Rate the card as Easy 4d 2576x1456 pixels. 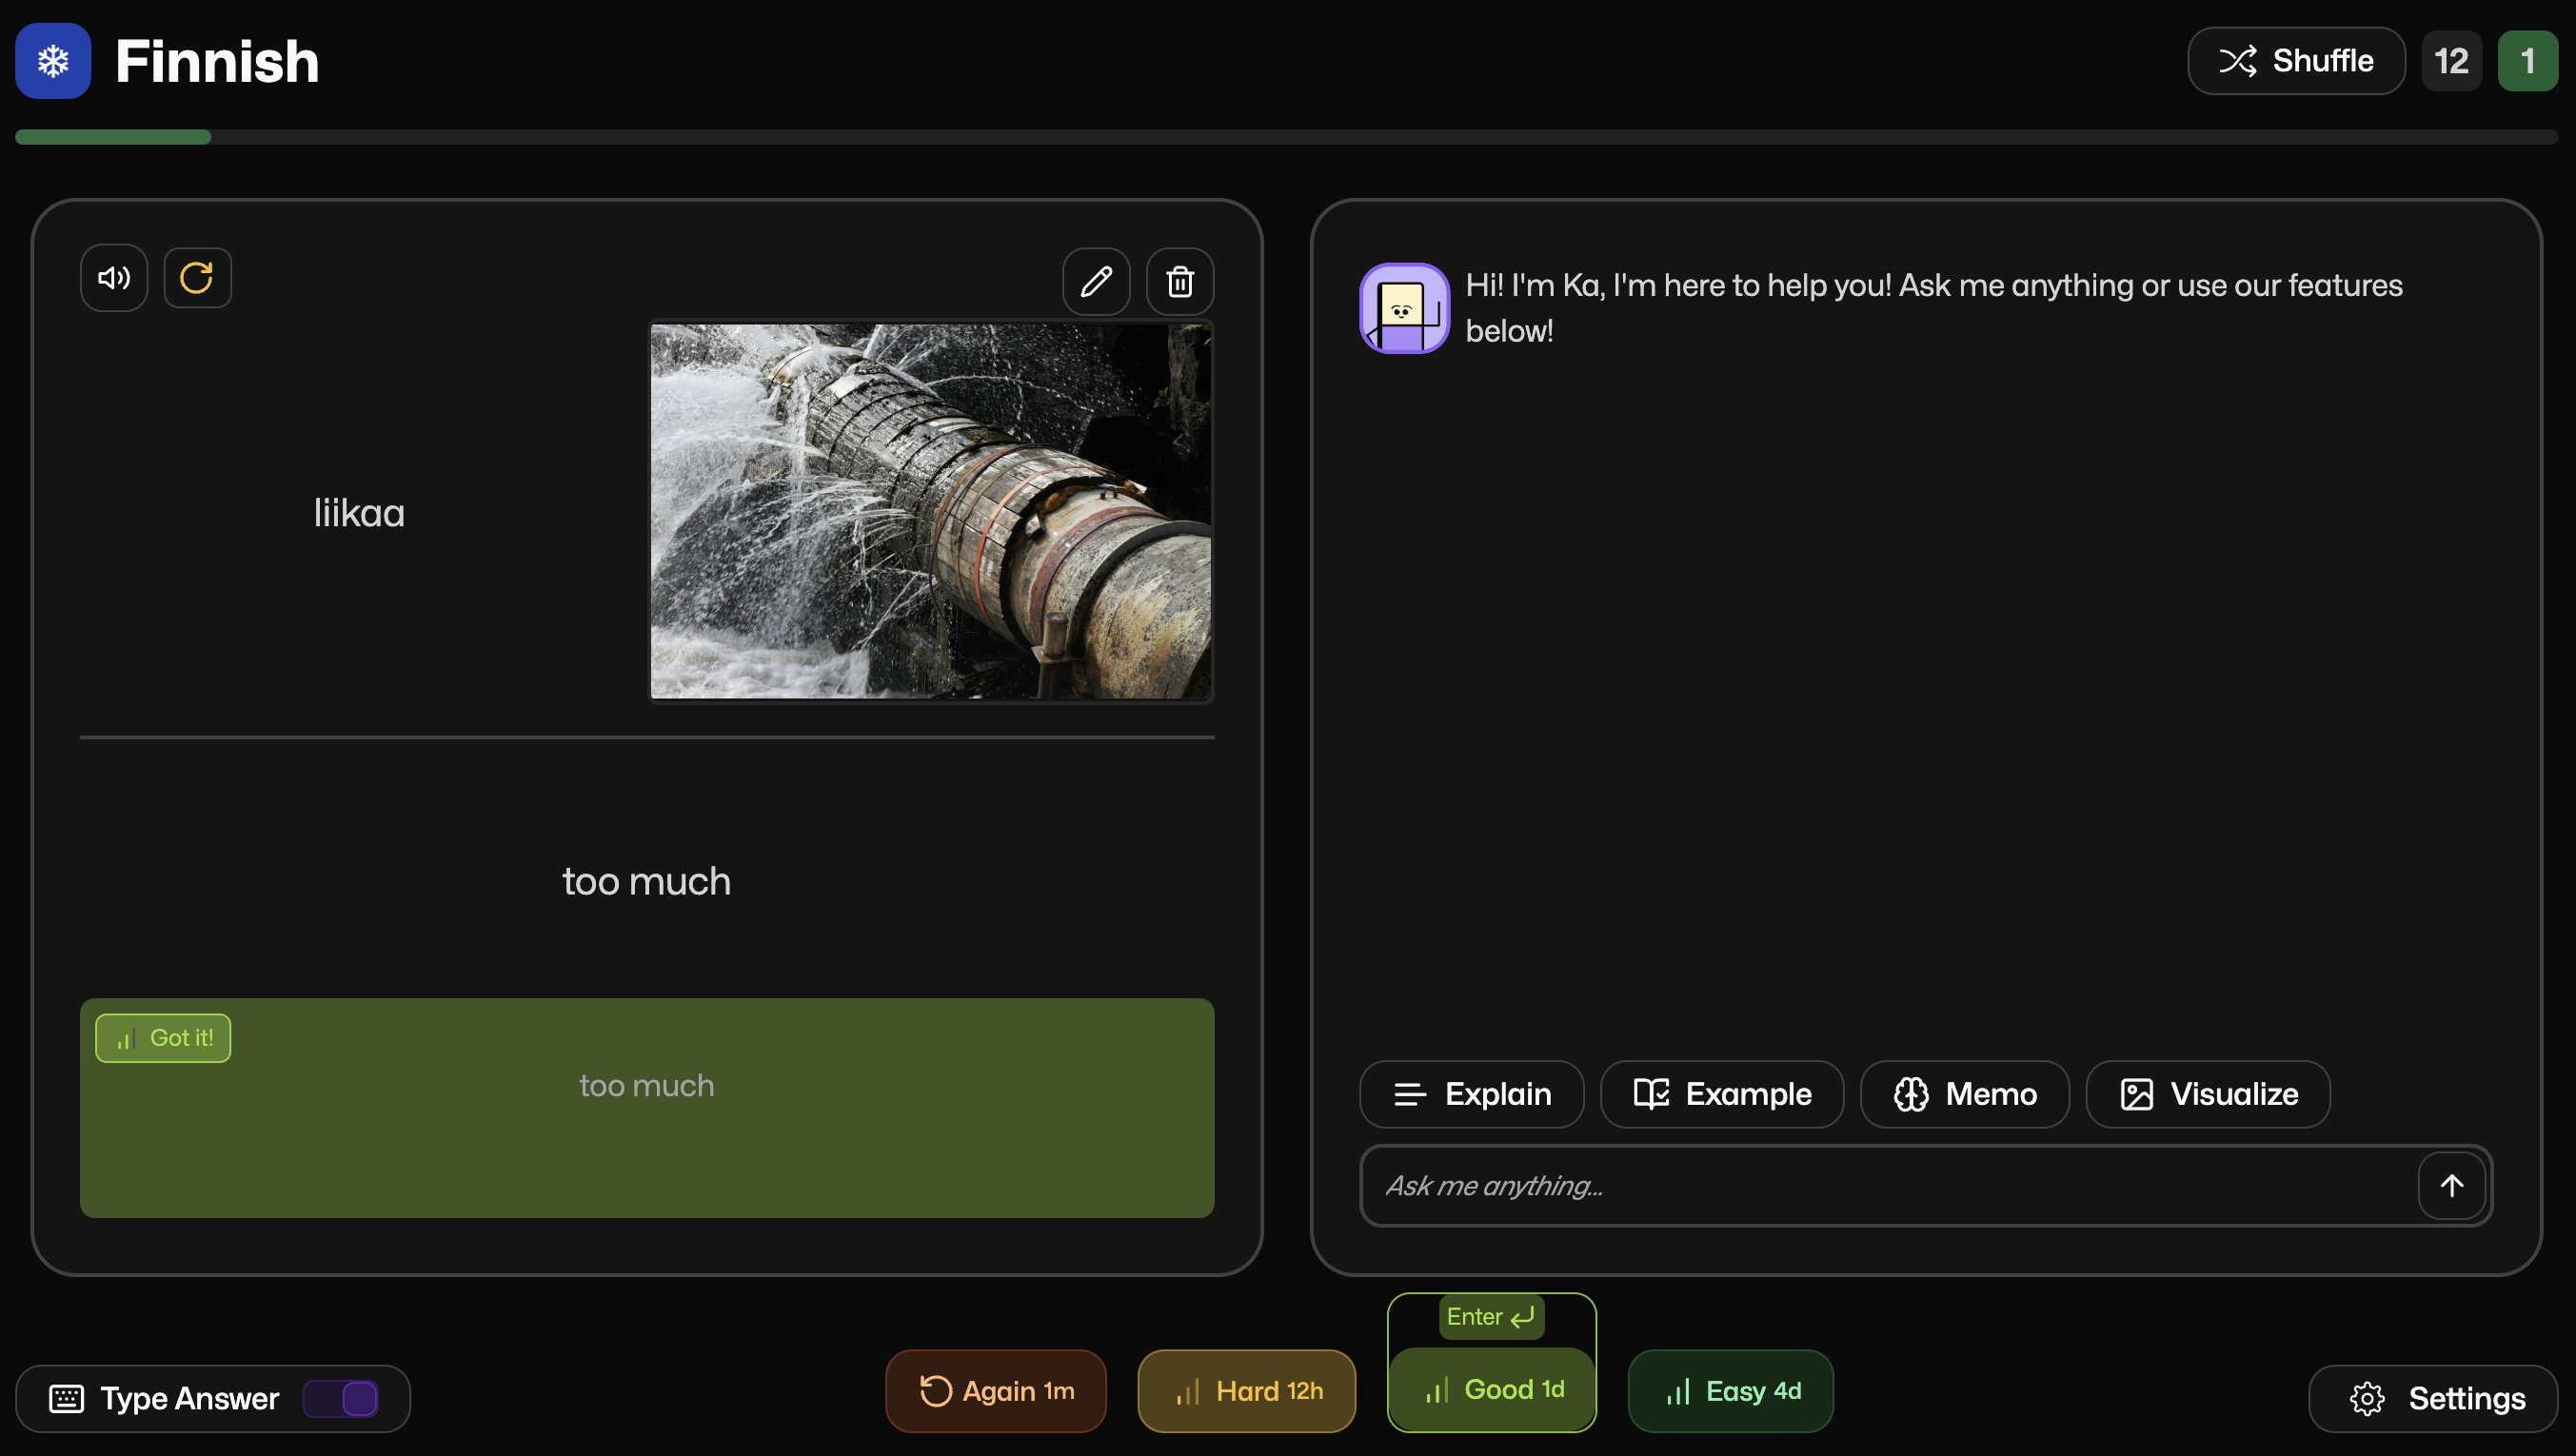[x=1731, y=1391]
